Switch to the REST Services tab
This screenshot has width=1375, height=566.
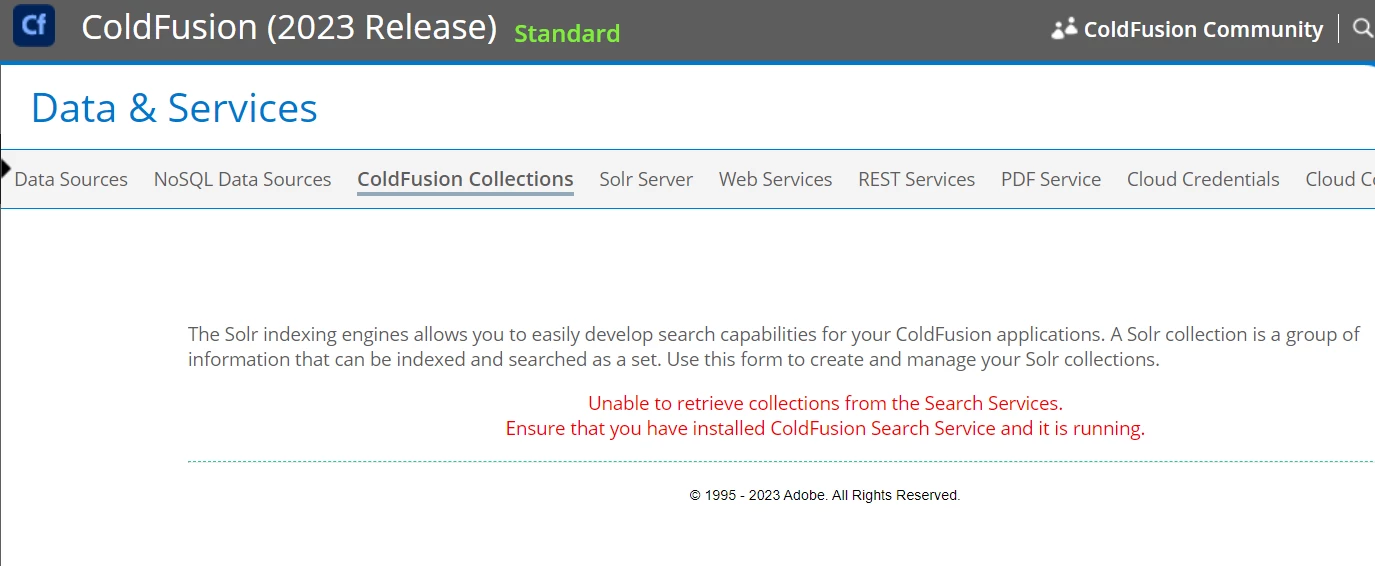tap(916, 179)
